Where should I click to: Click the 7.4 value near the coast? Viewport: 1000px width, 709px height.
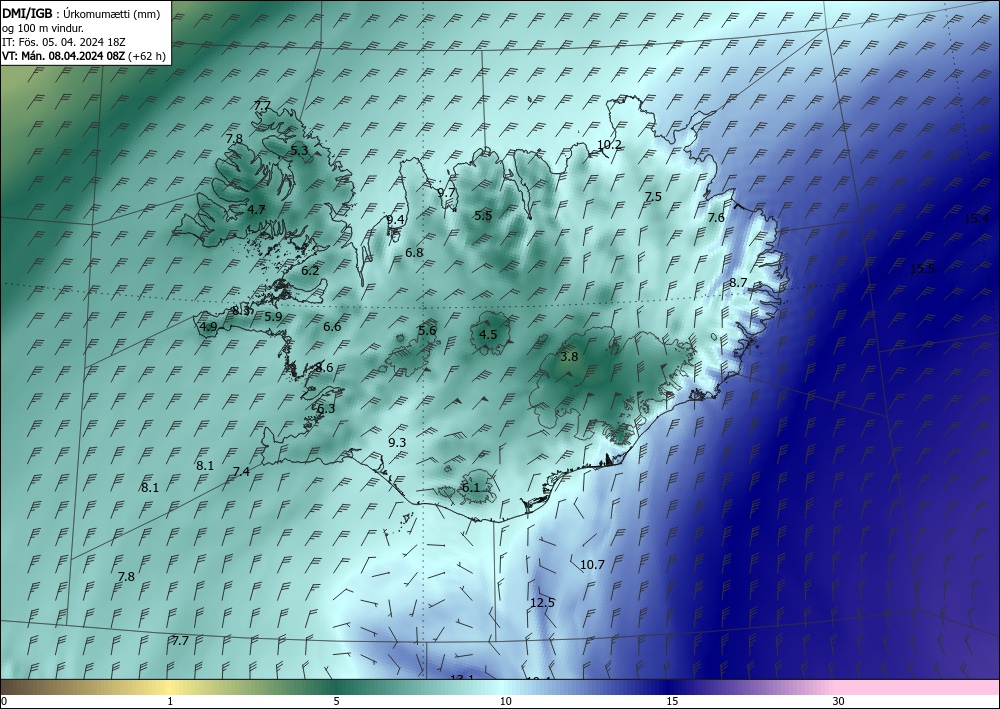pyautogui.click(x=241, y=472)
